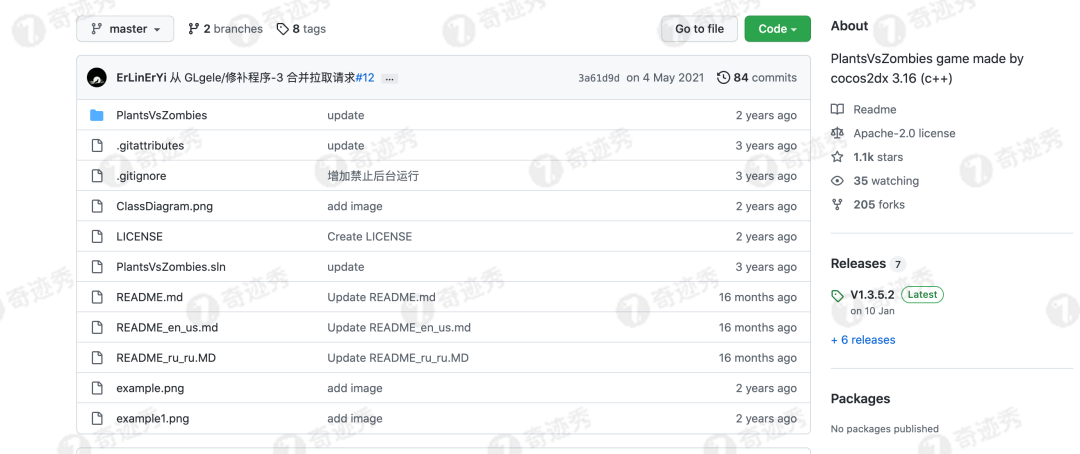
Task: Click file icon beside .gitignore
Action: coord(97,176)
